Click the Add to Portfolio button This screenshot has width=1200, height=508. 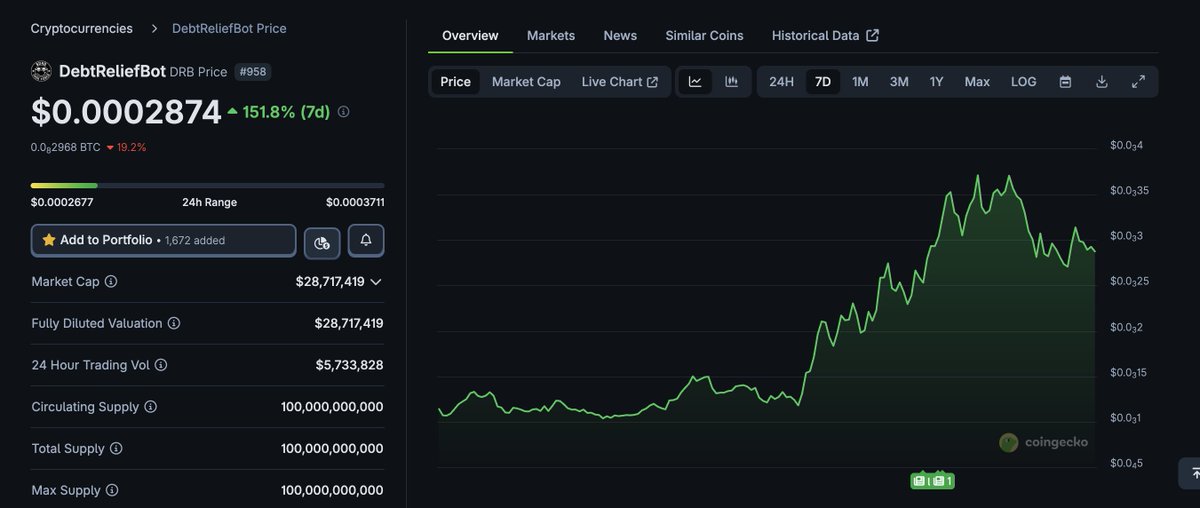click(164, 241)
